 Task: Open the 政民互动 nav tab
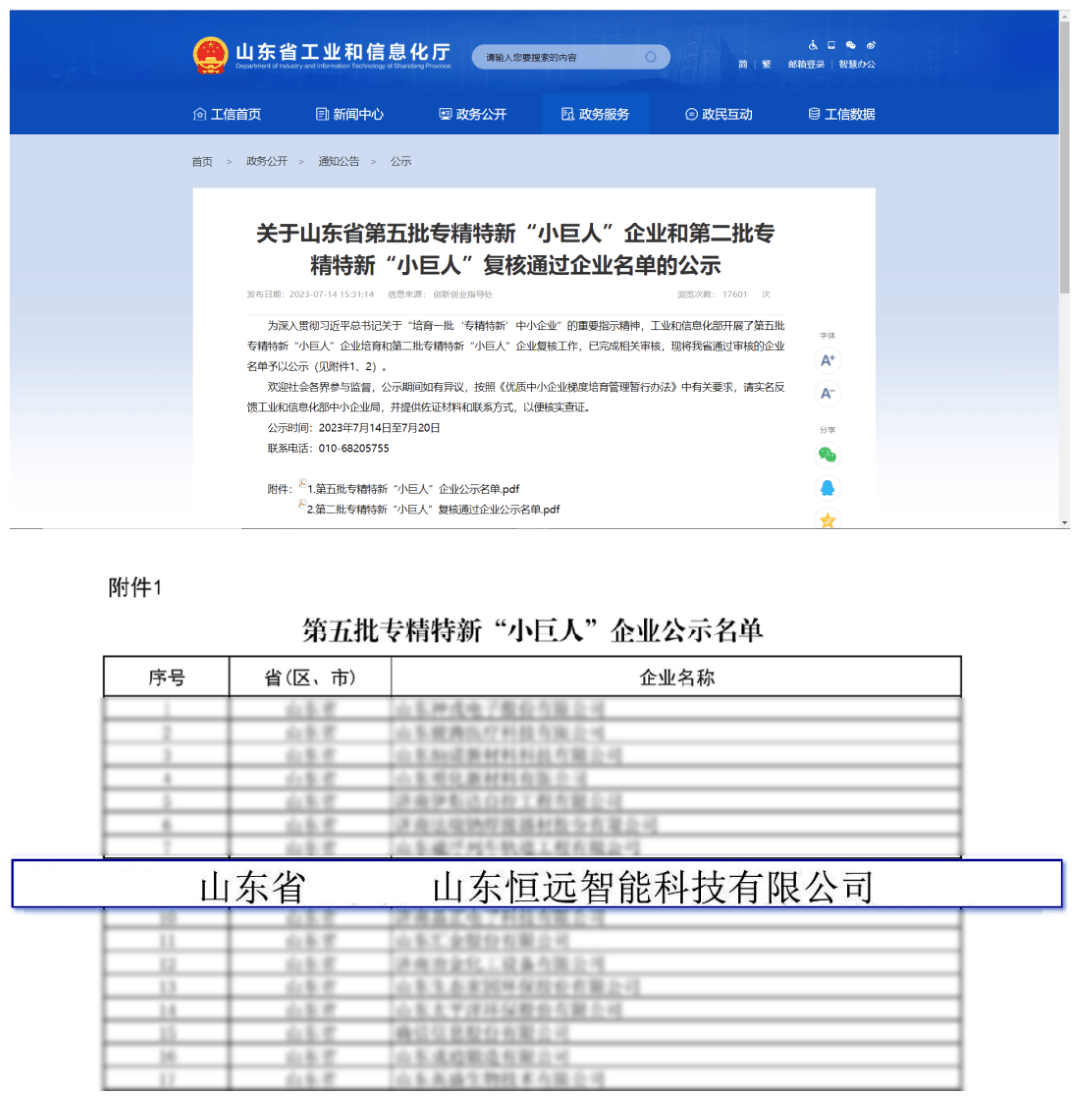(718, 114)
